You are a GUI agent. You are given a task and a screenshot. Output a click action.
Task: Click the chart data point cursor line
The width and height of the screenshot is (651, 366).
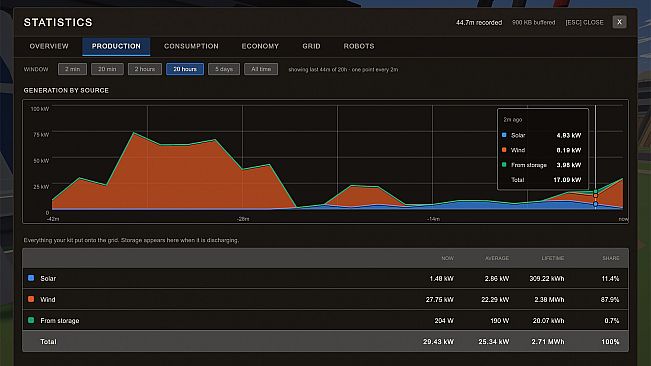point(595,158)
